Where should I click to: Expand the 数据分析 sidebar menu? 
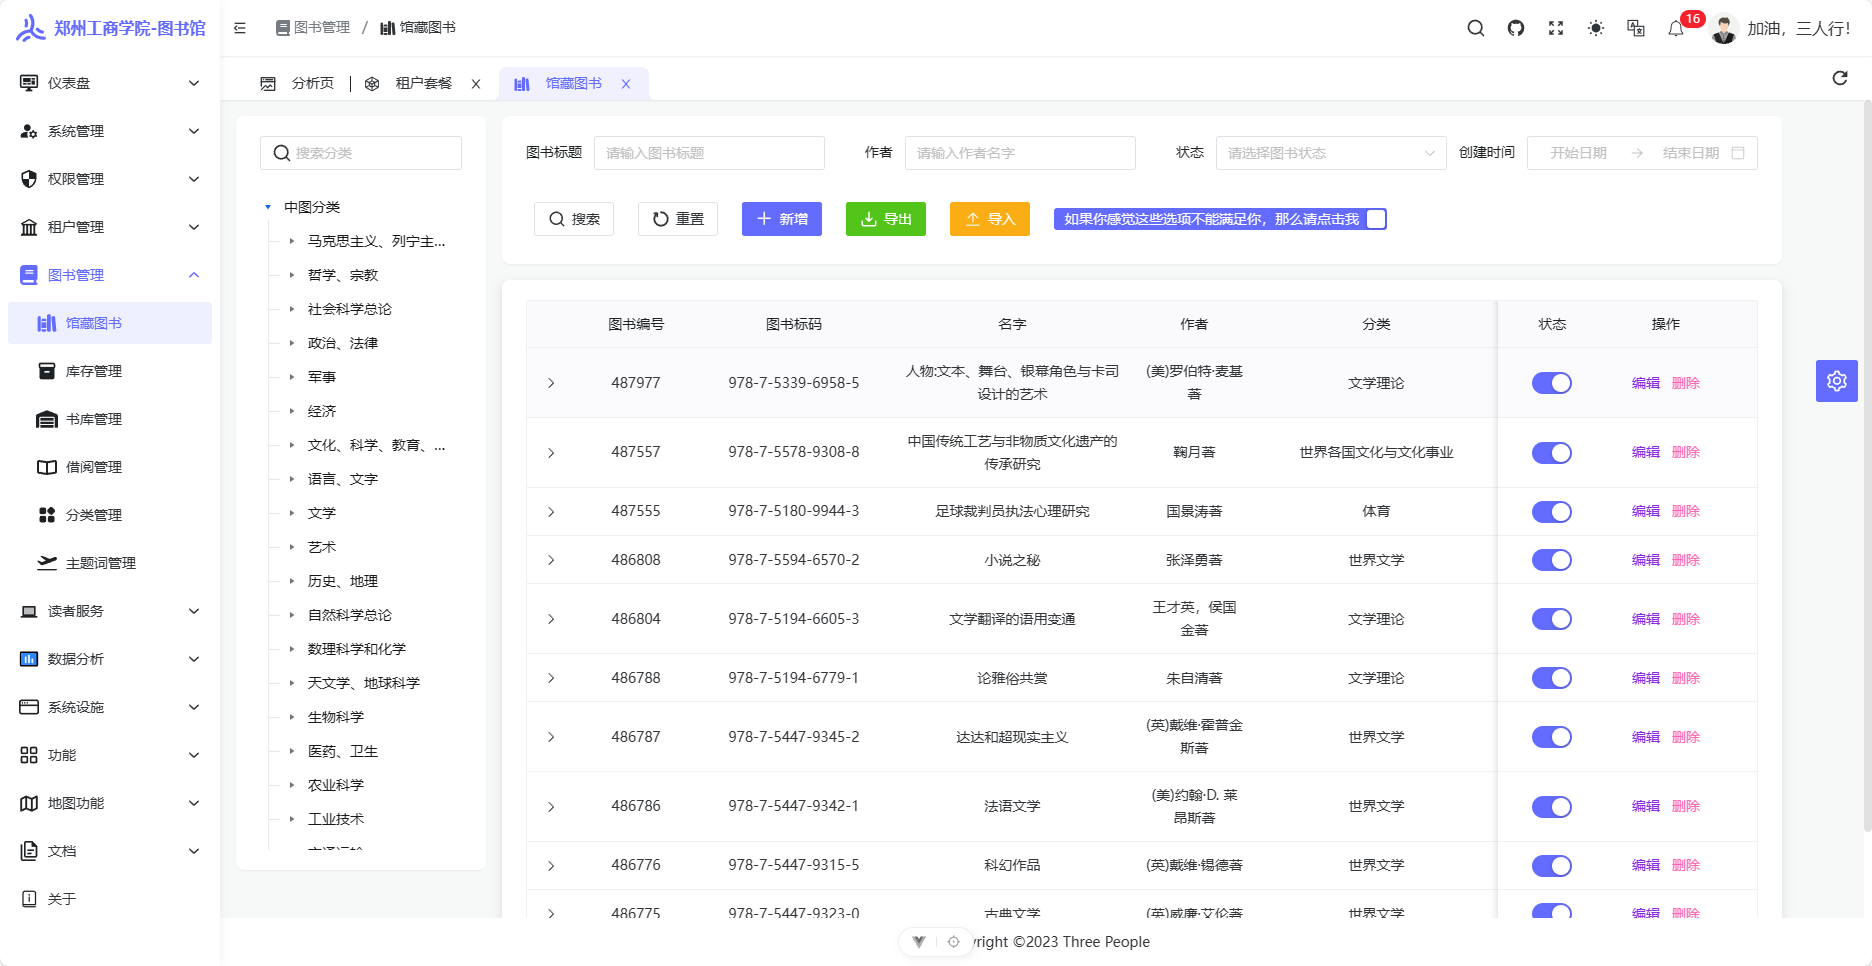[110, 659]
